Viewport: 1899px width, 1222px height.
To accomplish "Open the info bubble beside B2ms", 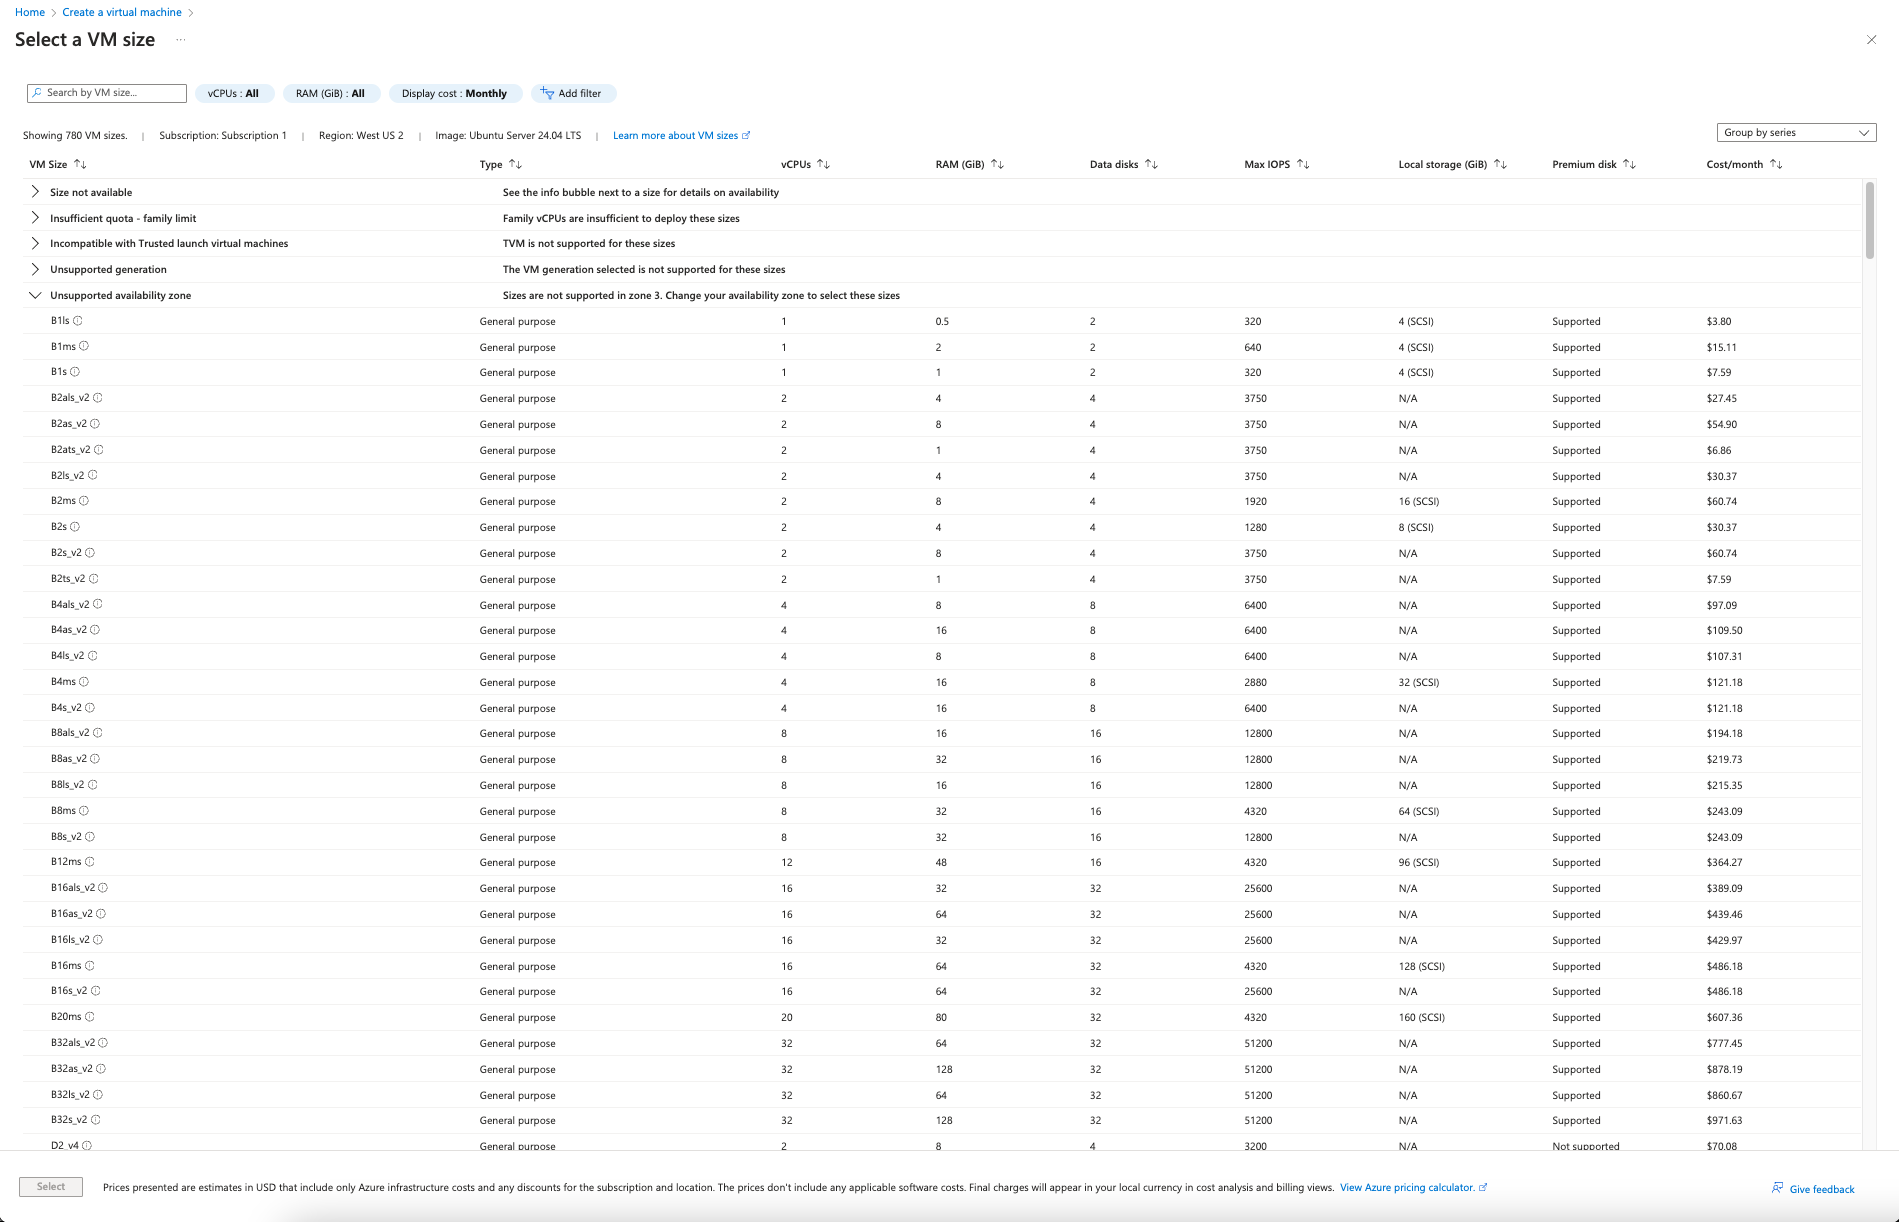I will tap(84, 501).
